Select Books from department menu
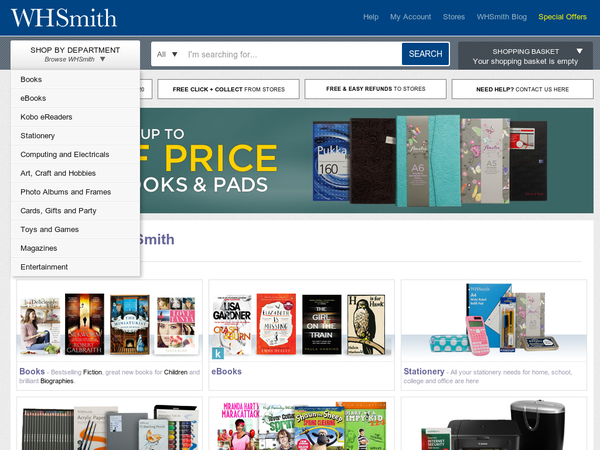The height and width of the screenshot is (450, 600). pos(75,80)
